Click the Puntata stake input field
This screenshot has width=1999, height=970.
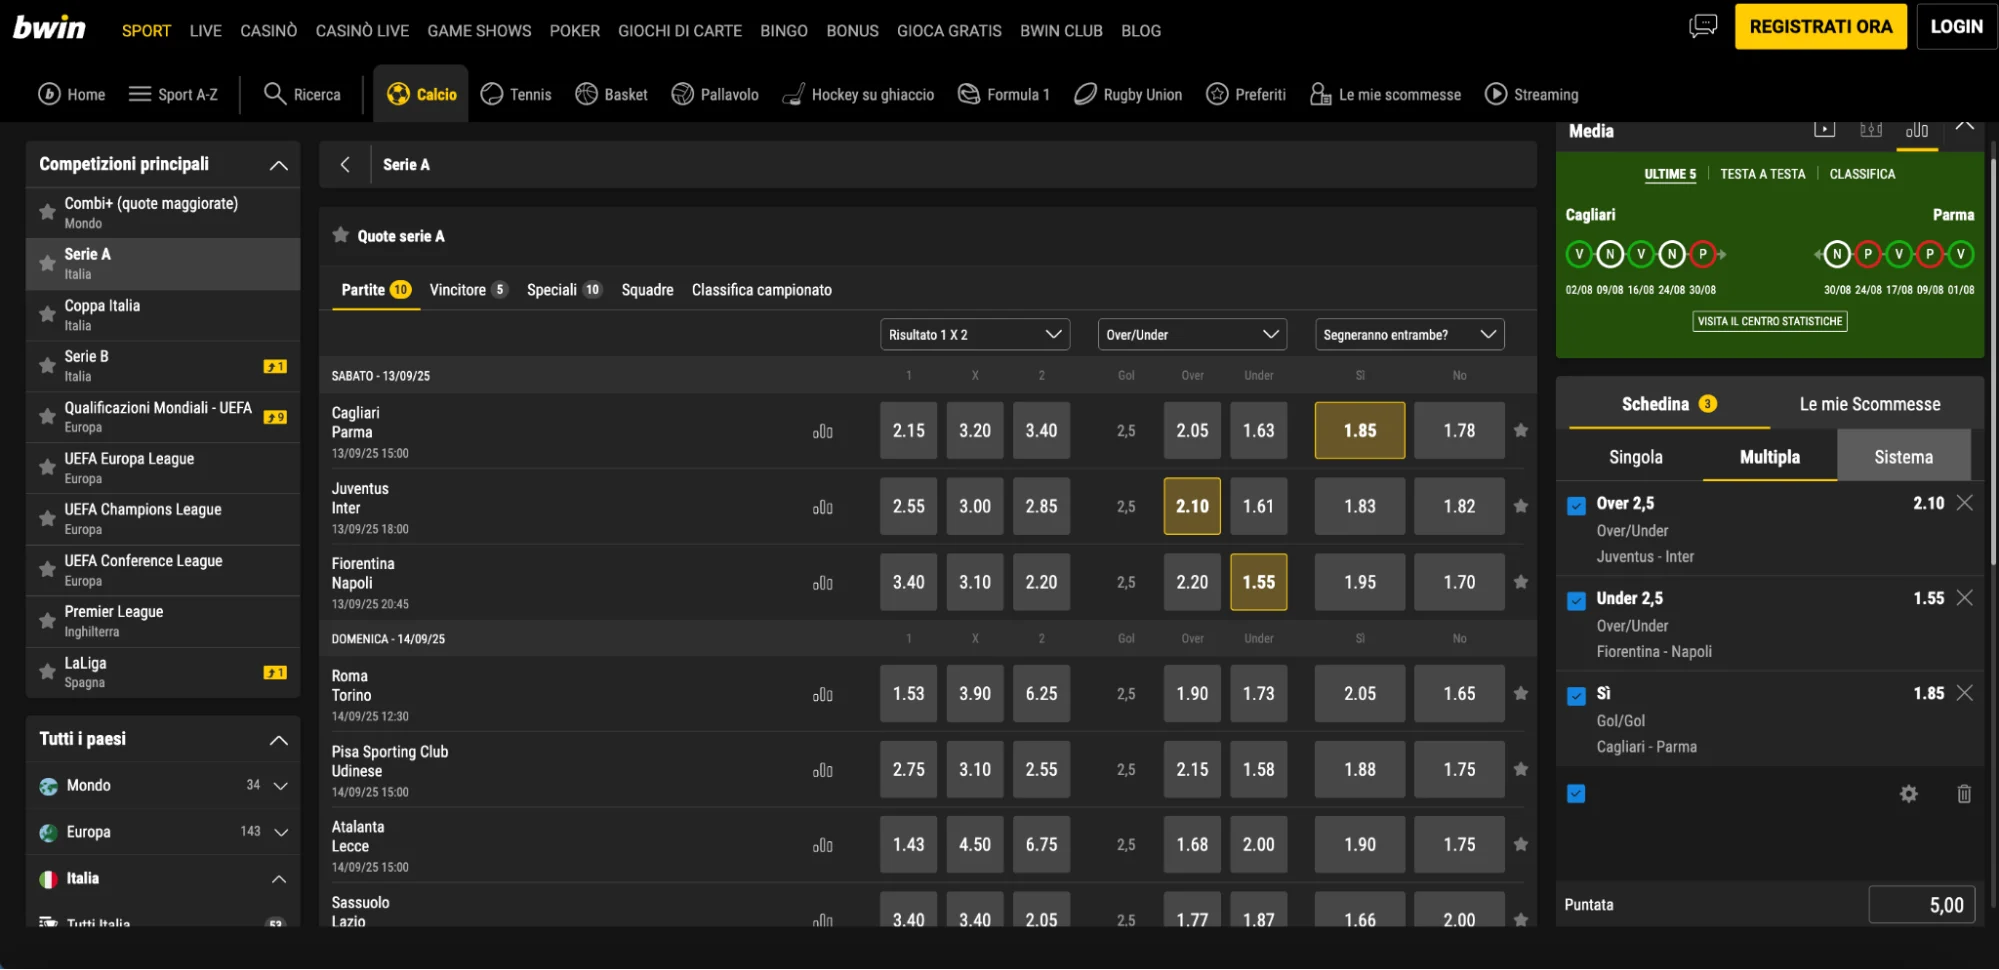point(1921,905)
